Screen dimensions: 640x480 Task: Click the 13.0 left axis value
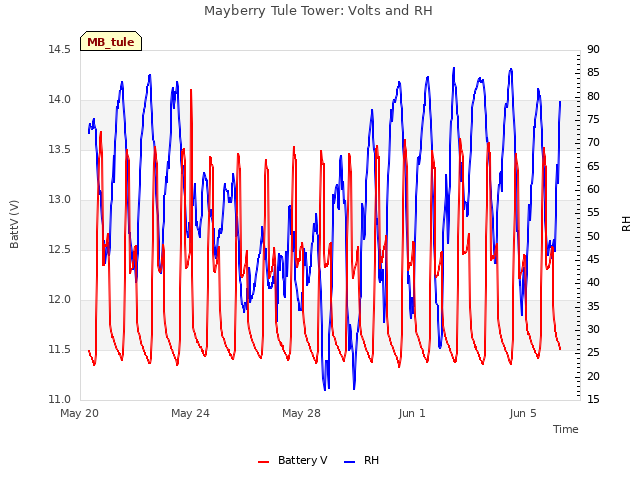click(x=59, y=200)
